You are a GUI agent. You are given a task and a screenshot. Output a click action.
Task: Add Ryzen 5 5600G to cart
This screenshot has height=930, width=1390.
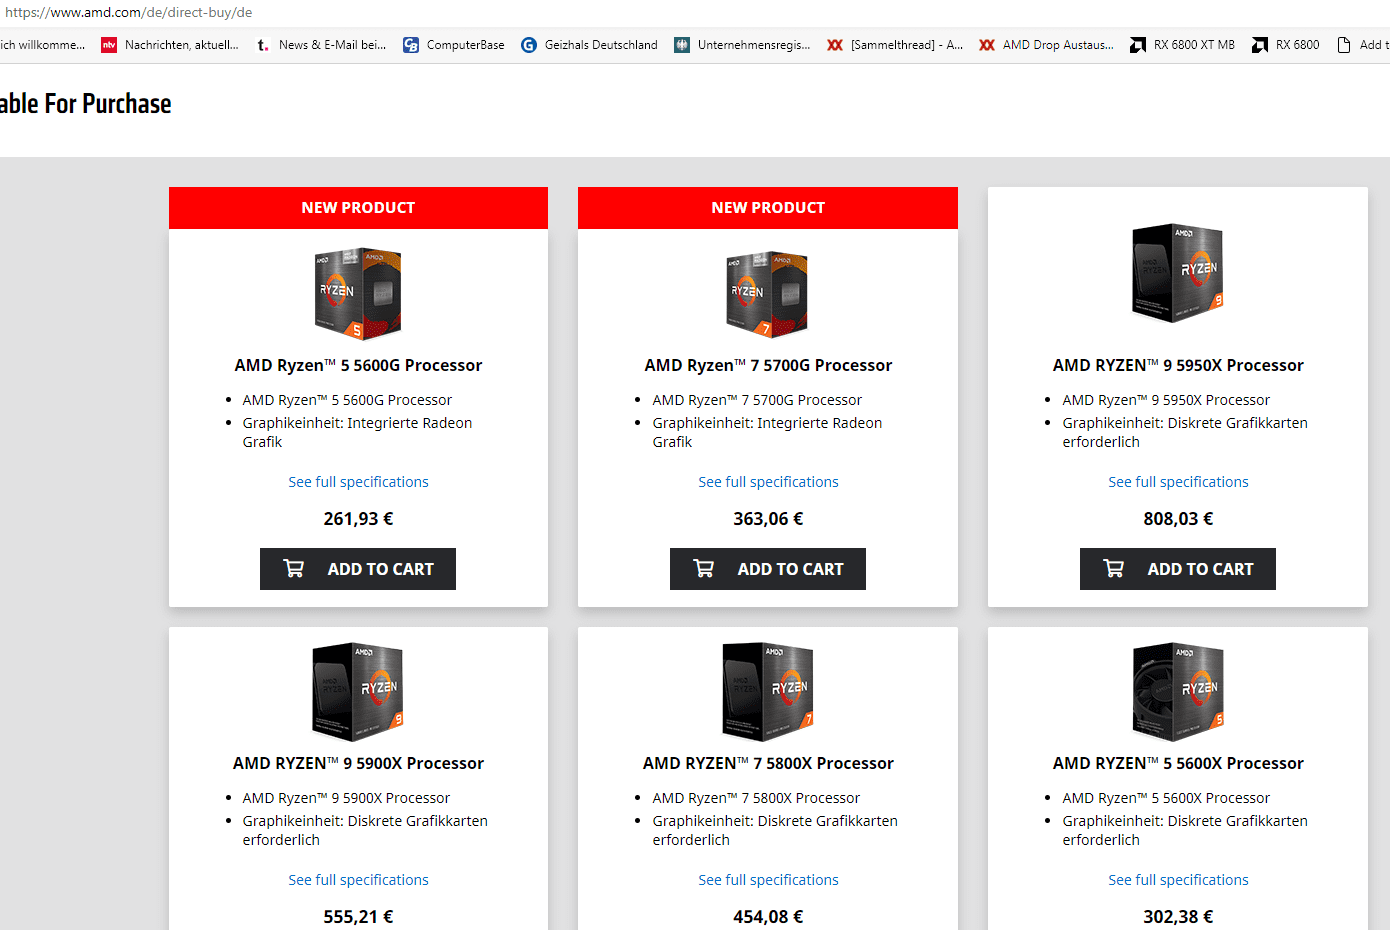358,569
